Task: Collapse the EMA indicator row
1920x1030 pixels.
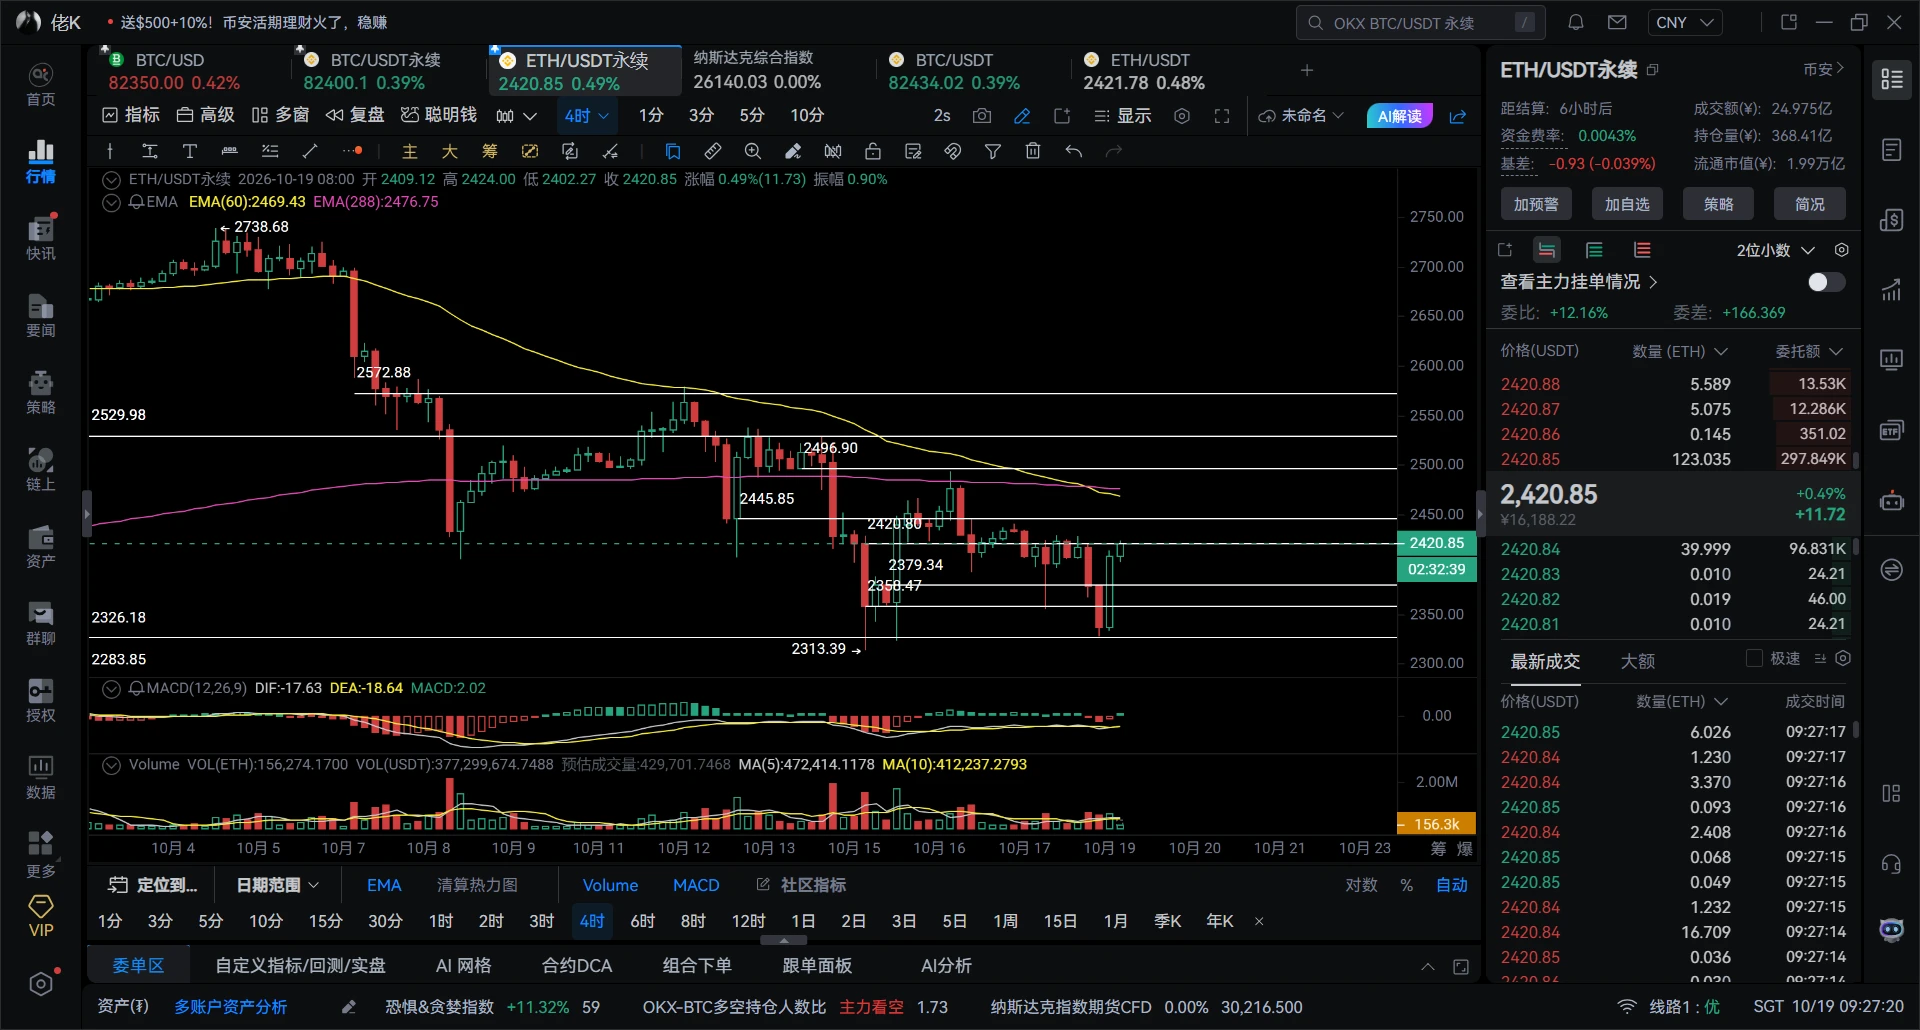Action: pyautogui.click(x=111, y=202)
